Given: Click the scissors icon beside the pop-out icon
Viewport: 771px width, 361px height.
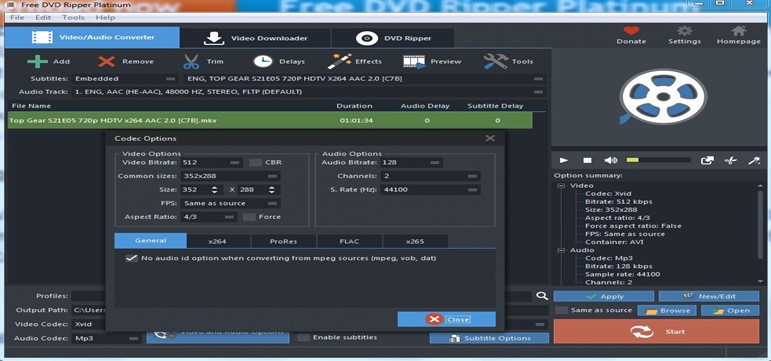Looking at the screenshot, I should click(731, 160).
